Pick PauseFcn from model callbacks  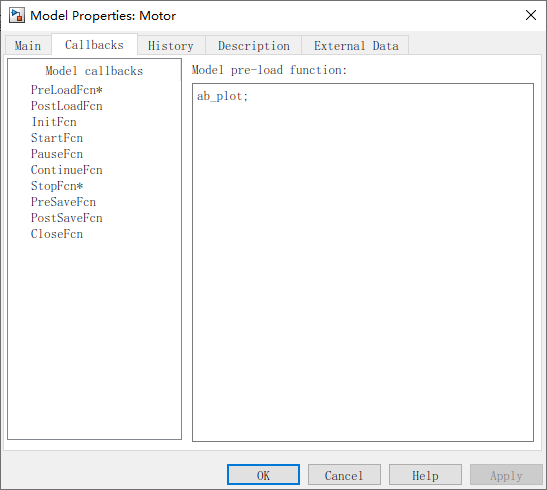(x=57, y=154)
